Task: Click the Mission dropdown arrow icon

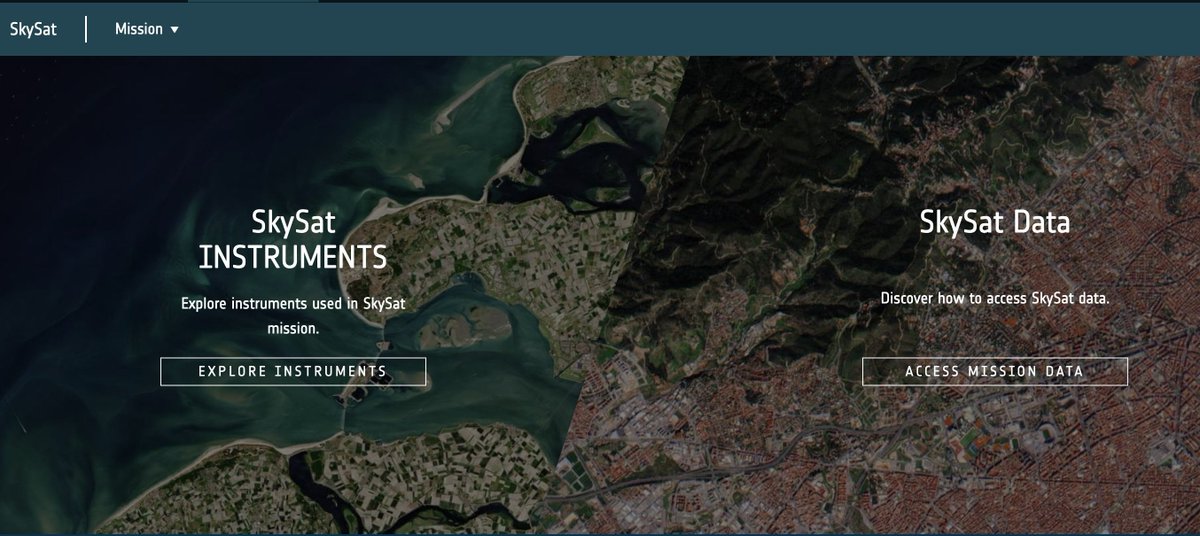Action: point(174,30)
